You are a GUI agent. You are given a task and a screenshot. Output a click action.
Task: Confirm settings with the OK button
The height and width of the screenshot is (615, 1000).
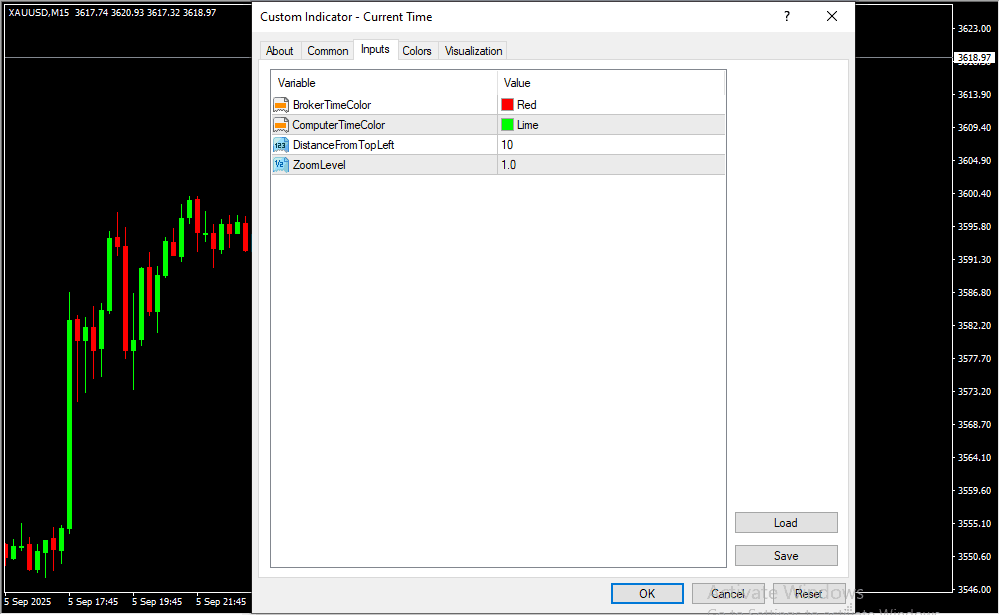647,594
